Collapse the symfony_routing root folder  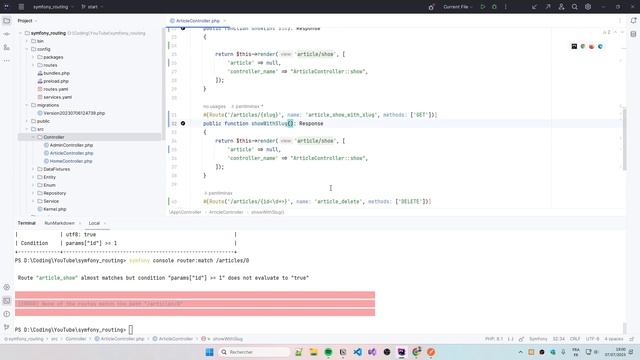click(x=20, y=33)
